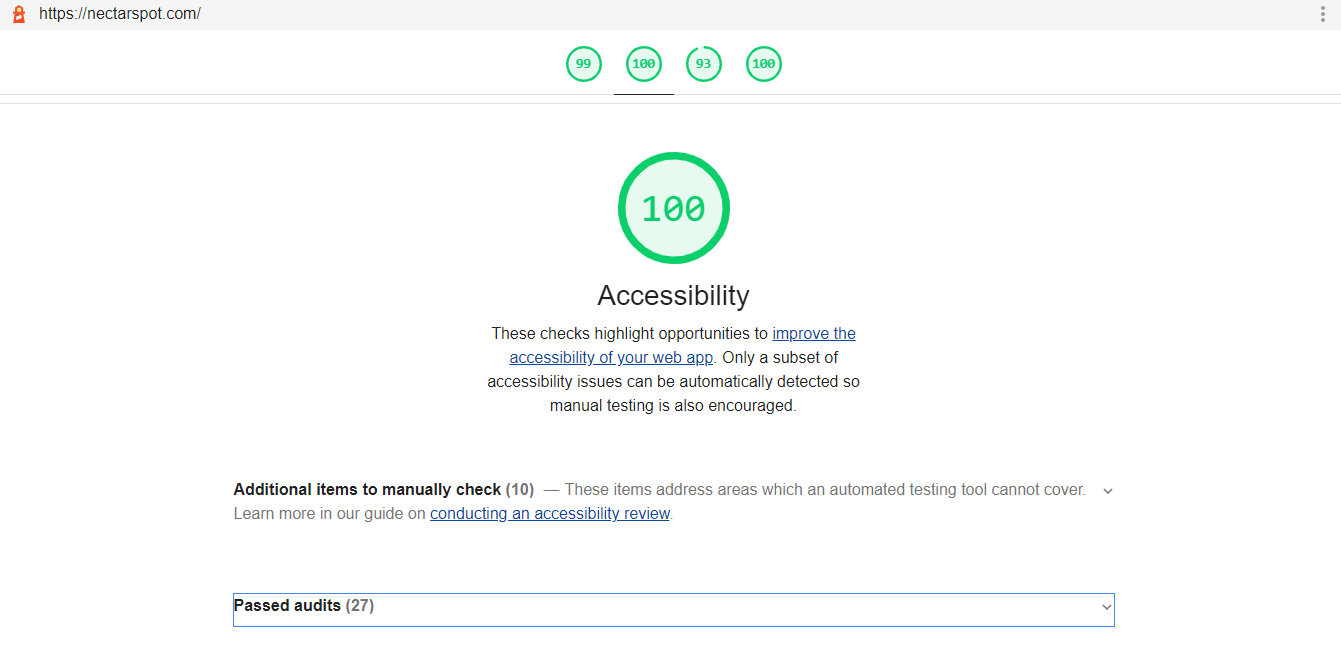Image resolution: width=1341 pixels, height=645 pixels.
Task: Click the large 100 Accessibility score circle
Action: [x=673, y=208]
